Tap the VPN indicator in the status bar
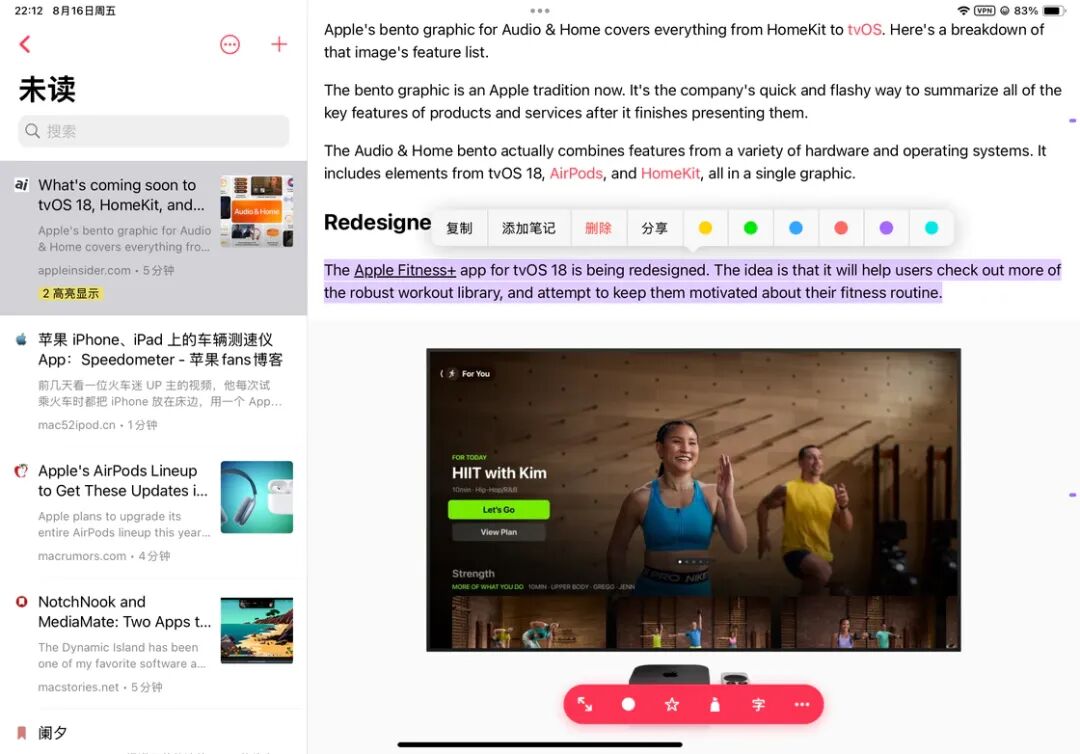 click(x=984, y=10)
